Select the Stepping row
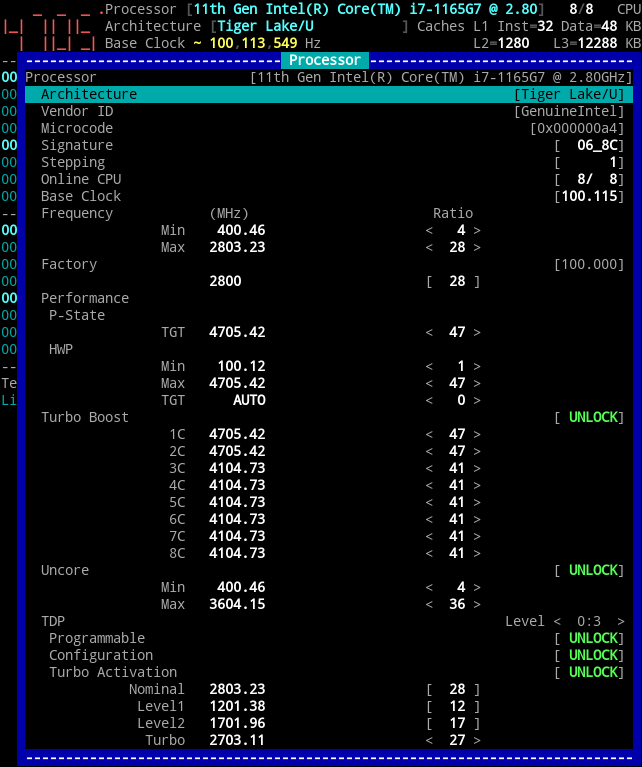Image resolution: width=642 pixels, height=767 pixels. pyautogui.click(x=329, y=162)
